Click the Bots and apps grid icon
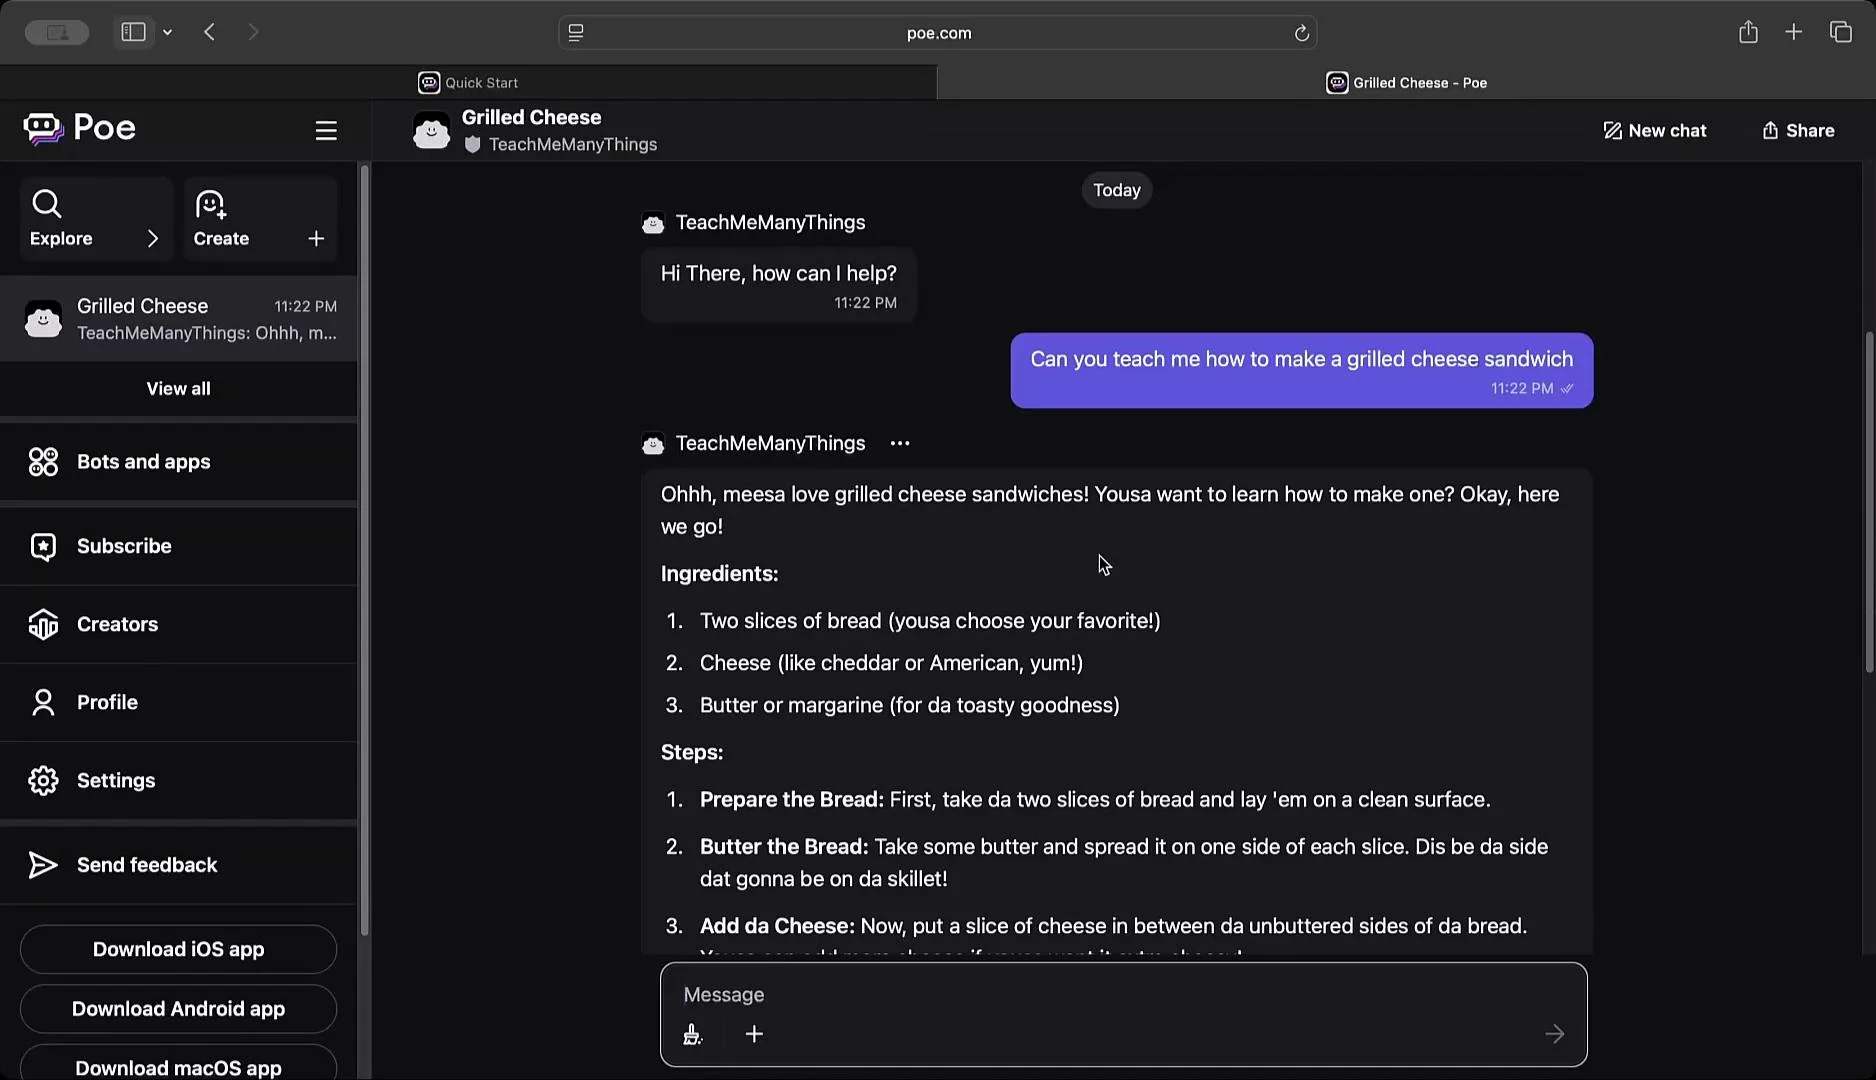The width and height of the screenshot is (1876, 1080). (43, 462)
